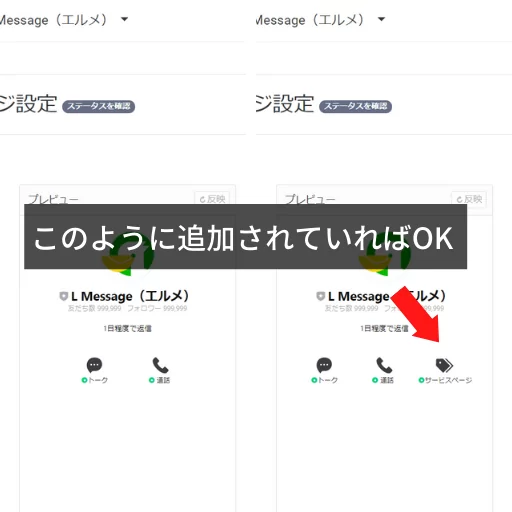
Task: Click the このように追加されていればOK caption banner
Action: [245, 237]
